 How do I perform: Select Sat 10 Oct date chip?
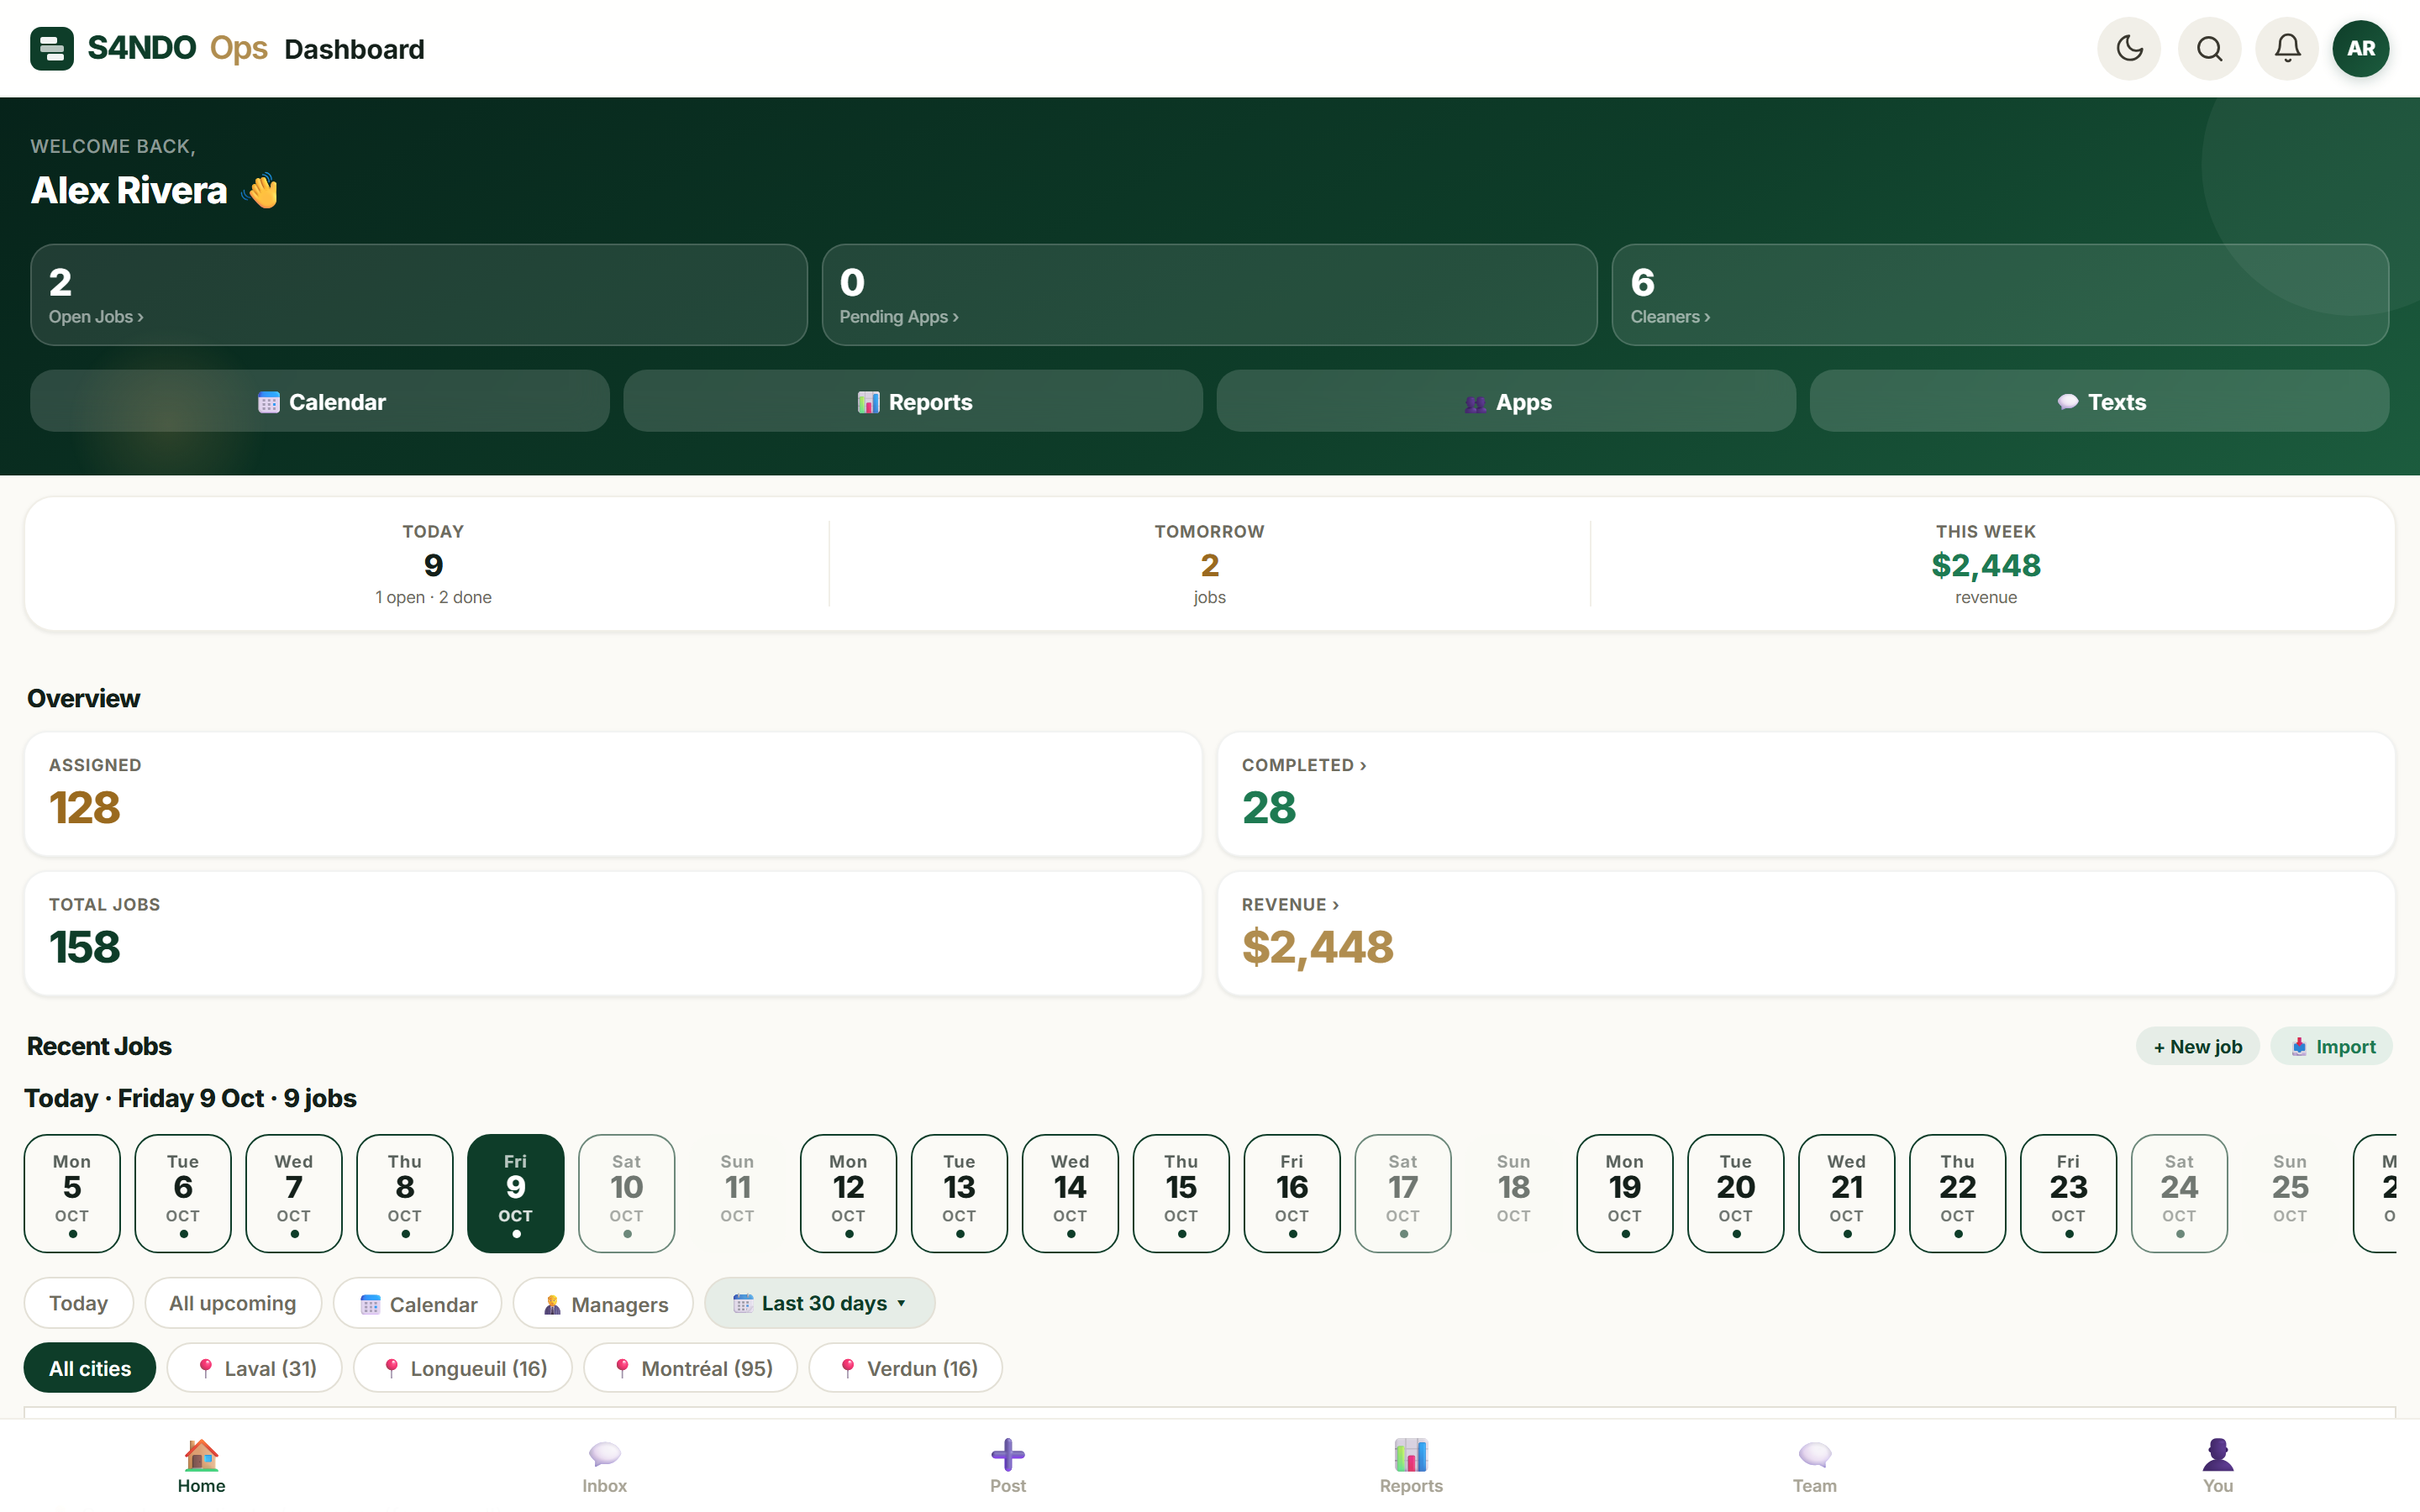click(627, 1193)
